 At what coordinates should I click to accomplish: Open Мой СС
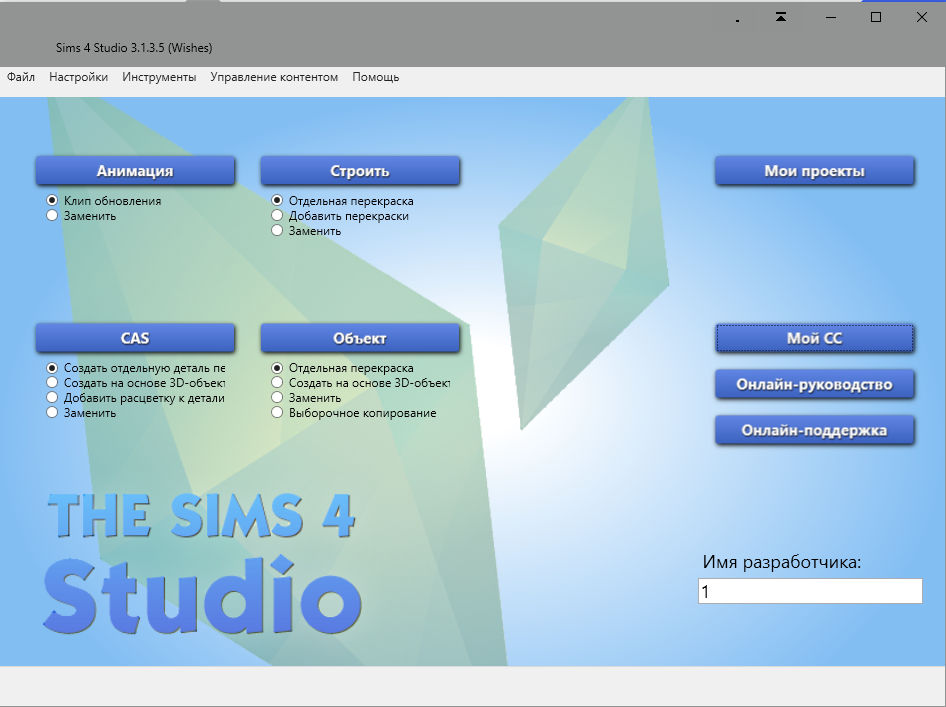click(814, 338)
